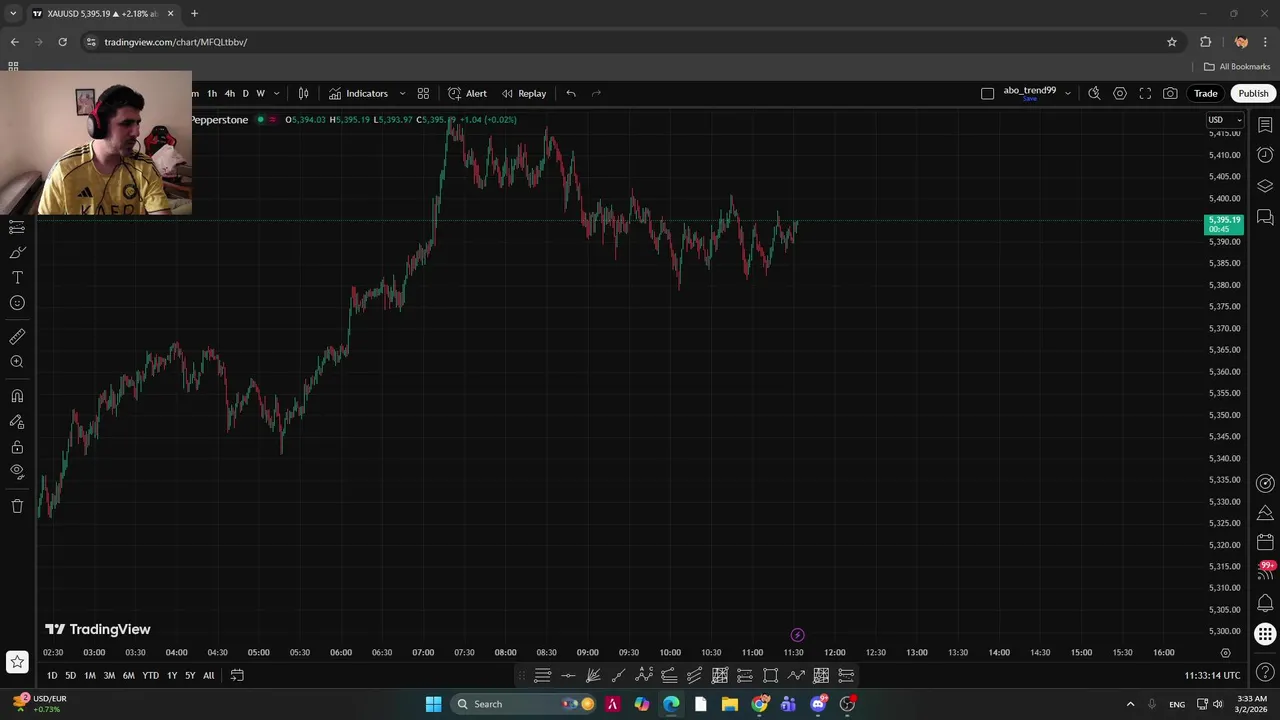Open favorites star toolbar toggle
Screen dimensions: 1280x720
click(17, 661)
